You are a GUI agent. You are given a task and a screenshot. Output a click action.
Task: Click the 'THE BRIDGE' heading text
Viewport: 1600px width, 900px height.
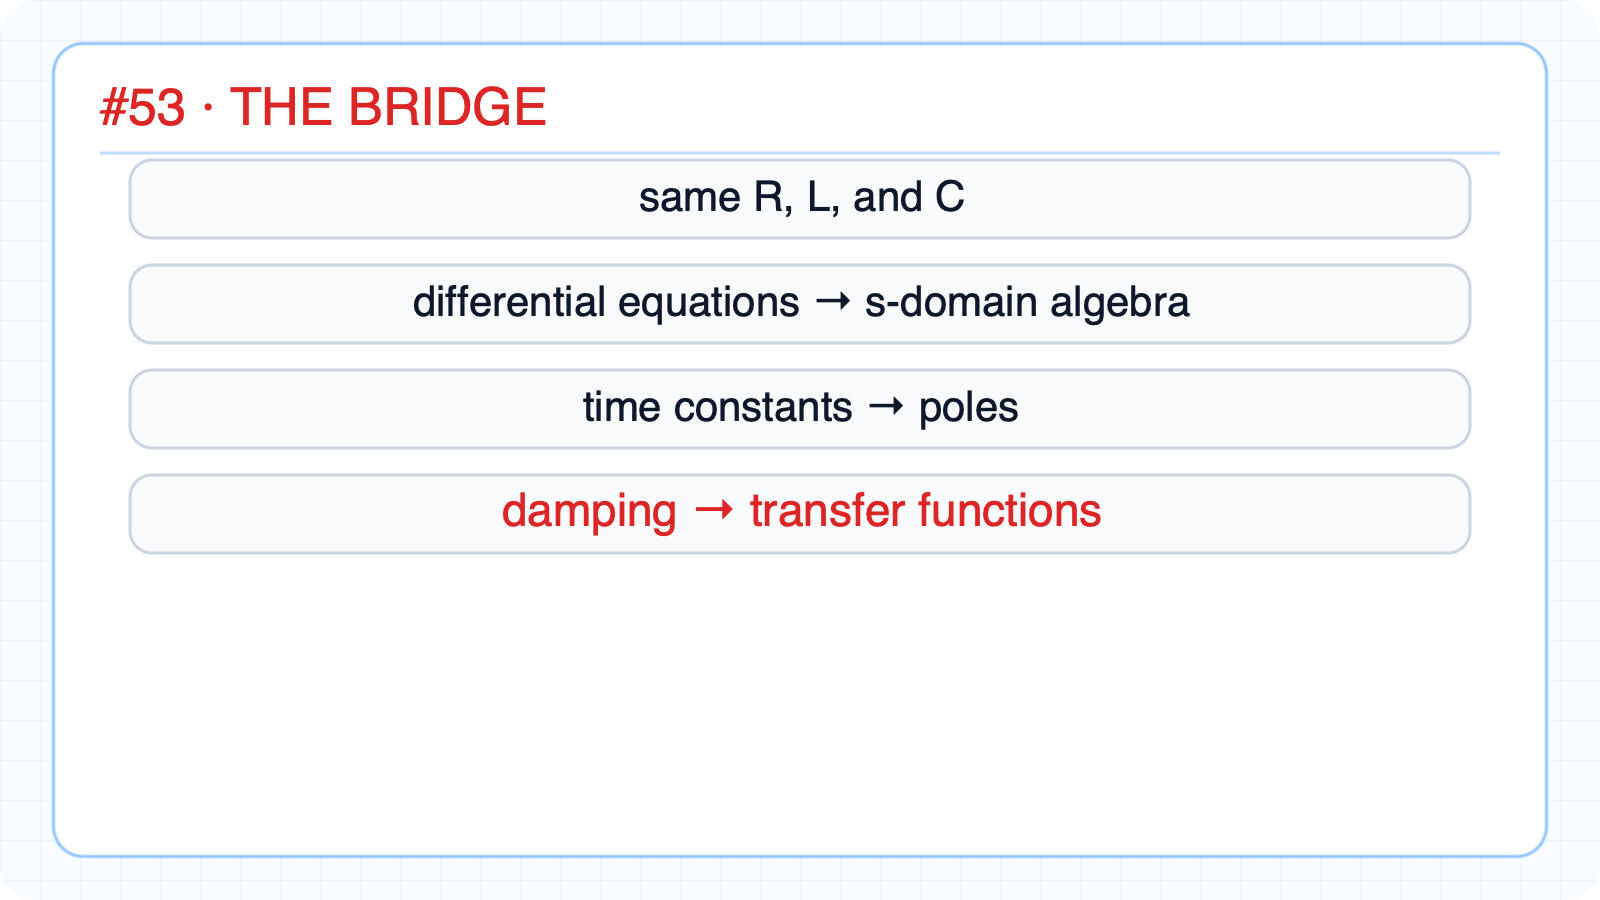point(388,107)
